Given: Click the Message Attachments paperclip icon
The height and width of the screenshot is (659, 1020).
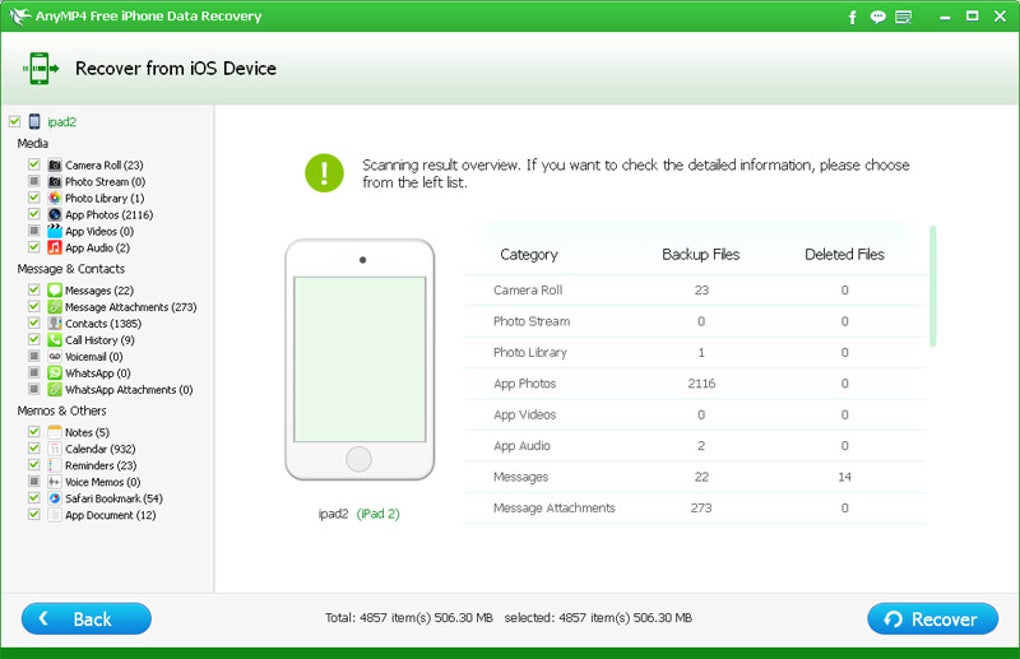Looking at the screenshot, I should pos(55,306).
